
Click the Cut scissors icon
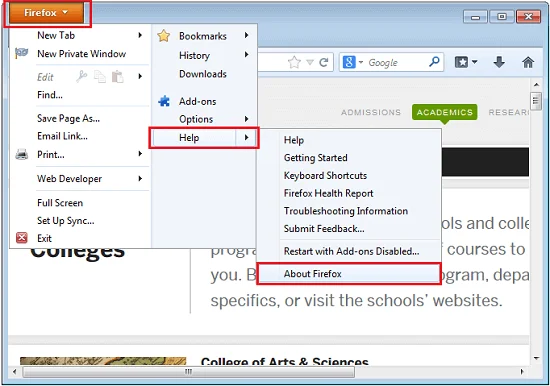(81, 76)
